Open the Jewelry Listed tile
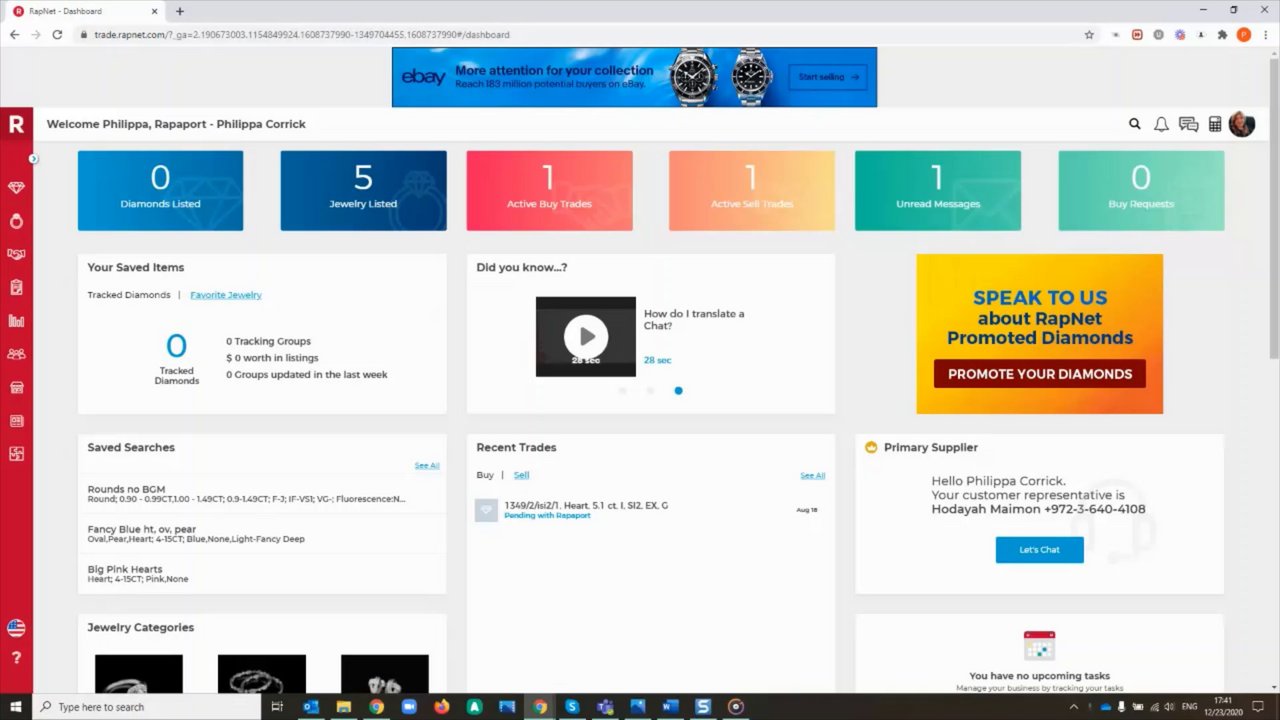 [363, 190]
